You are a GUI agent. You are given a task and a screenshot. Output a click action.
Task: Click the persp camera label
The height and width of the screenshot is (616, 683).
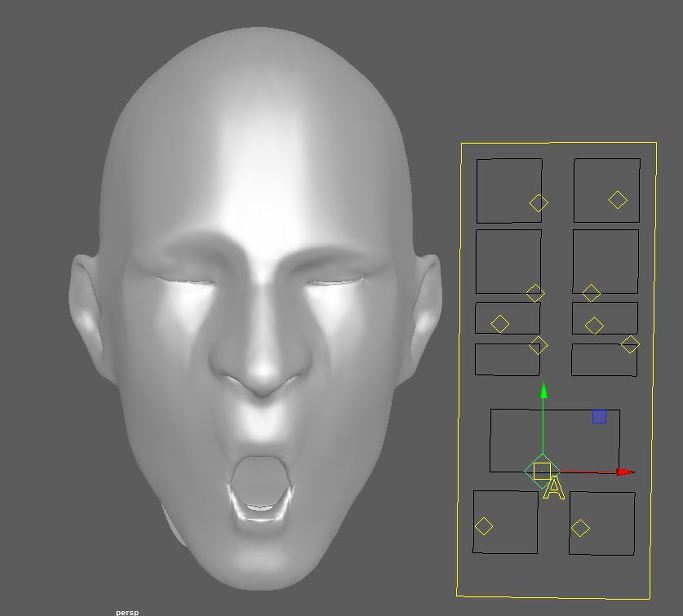127,613
